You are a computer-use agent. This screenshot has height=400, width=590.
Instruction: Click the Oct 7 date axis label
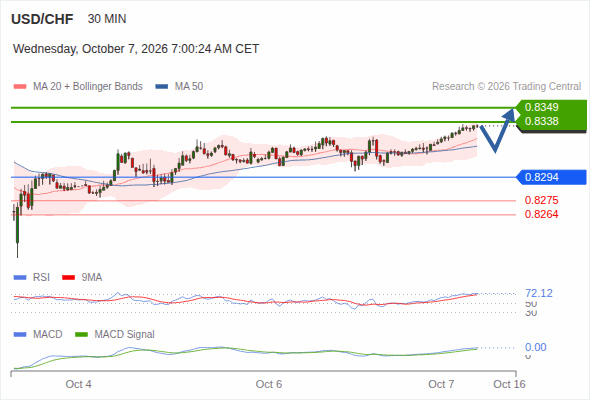click(441, 384)
